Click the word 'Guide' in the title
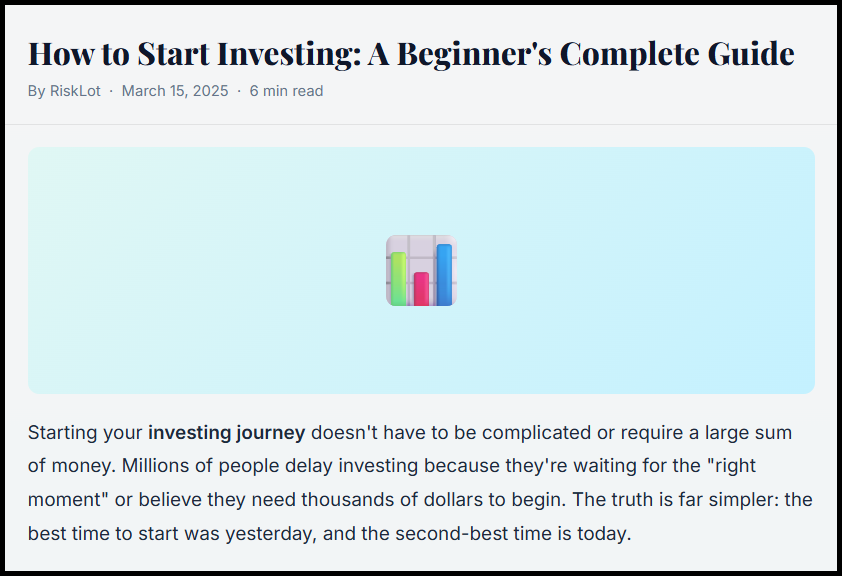The width and height of the screenshot is (842, 576). [751, 54]
